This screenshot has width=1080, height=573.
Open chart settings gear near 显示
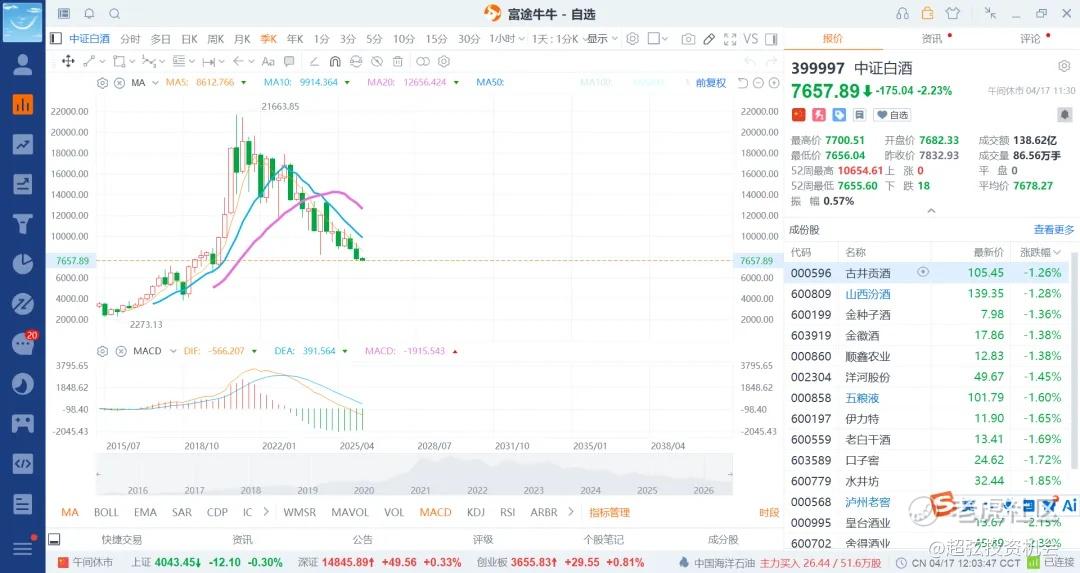tap(632, 39)
